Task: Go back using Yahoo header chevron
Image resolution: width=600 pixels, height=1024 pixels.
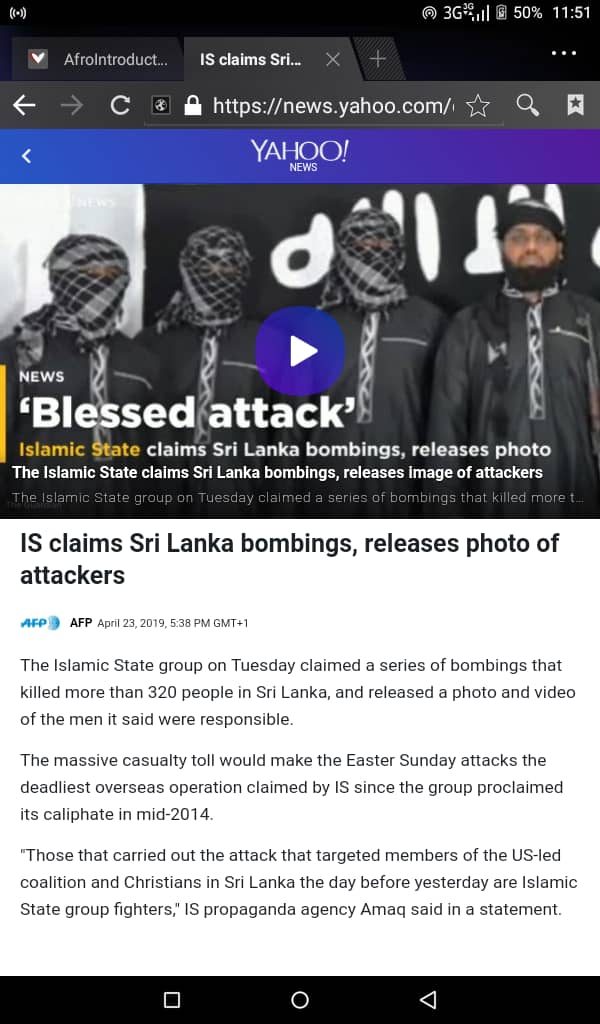Action: tap(26, 155)
